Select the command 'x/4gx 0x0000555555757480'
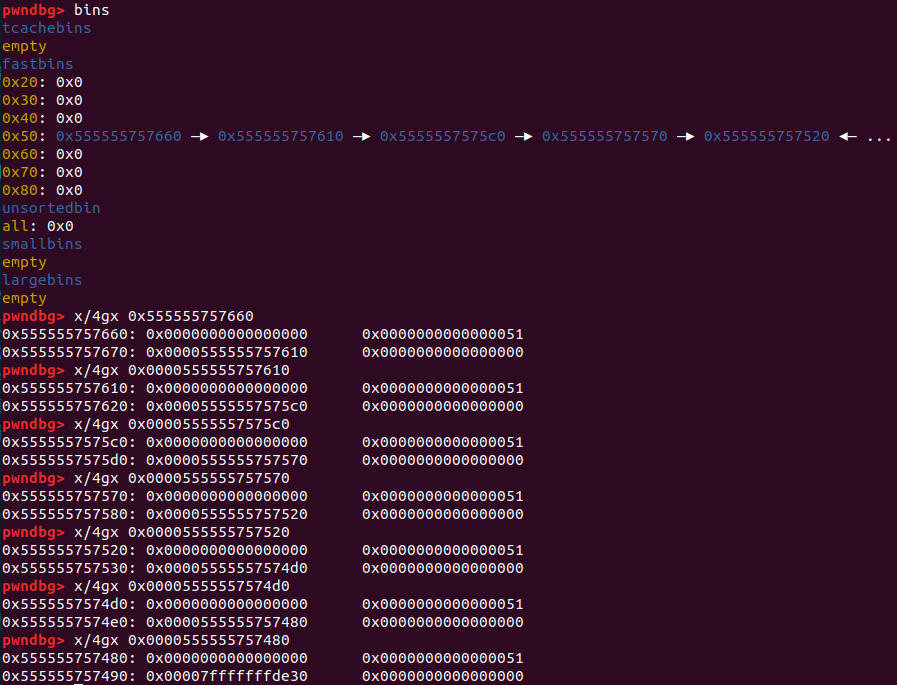This screenshot has width=897, height=685. pos(182,641)
